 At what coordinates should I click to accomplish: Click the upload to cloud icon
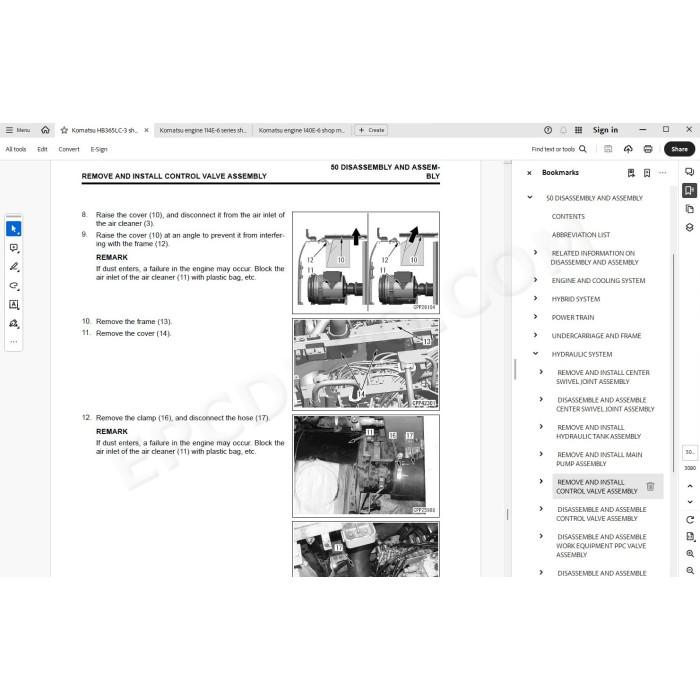628,149
